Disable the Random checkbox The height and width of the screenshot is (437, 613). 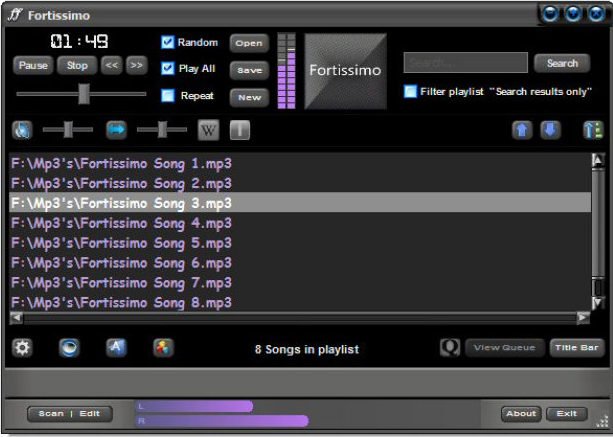point(168,43)
